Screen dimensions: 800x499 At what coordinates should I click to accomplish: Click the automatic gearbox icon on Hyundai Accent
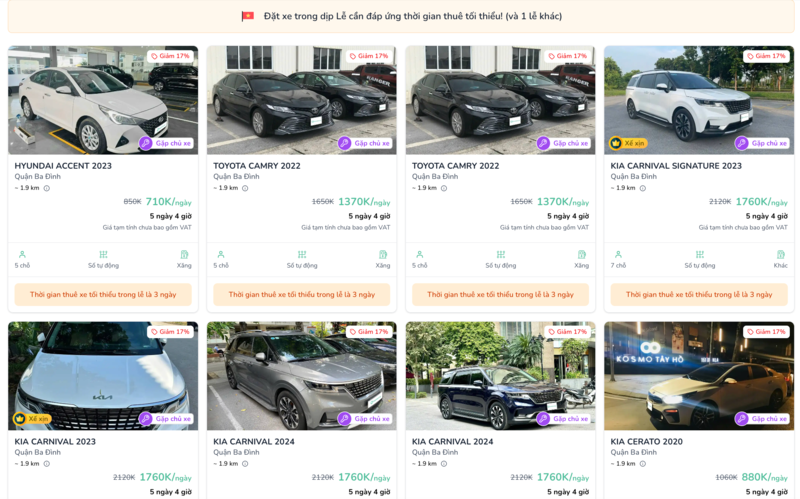pos(103,255)
